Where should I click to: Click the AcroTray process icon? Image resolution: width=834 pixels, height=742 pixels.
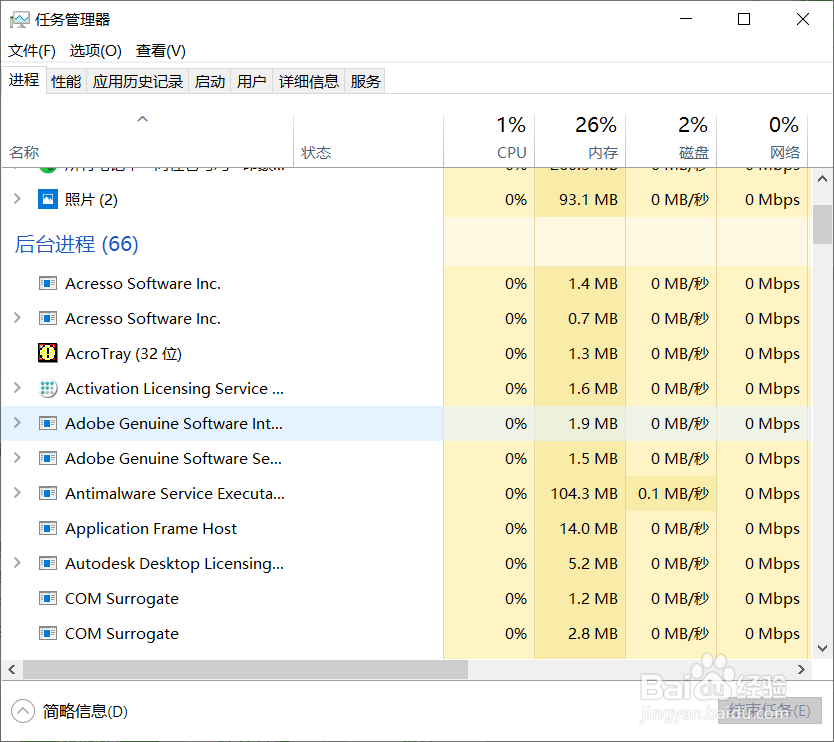[x=48, y=354]
